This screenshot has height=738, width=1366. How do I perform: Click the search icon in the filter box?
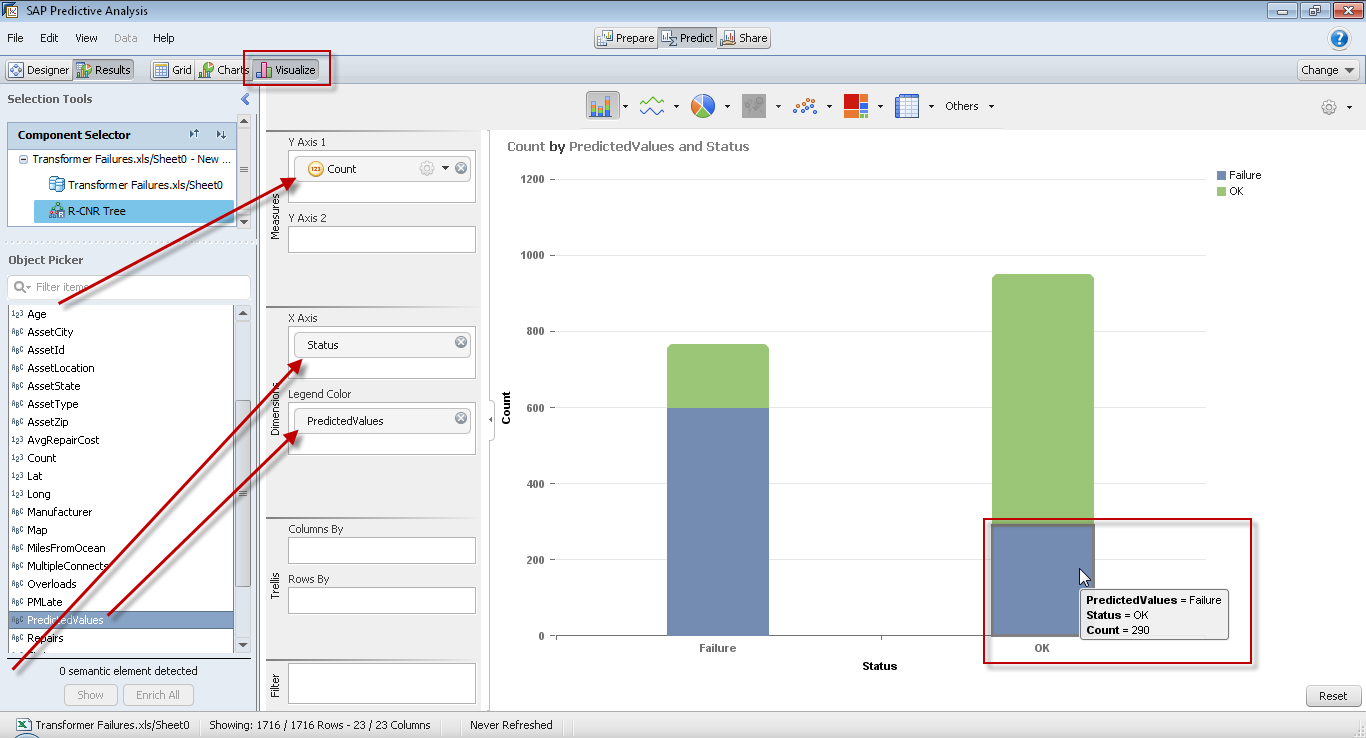click(19, 287)
